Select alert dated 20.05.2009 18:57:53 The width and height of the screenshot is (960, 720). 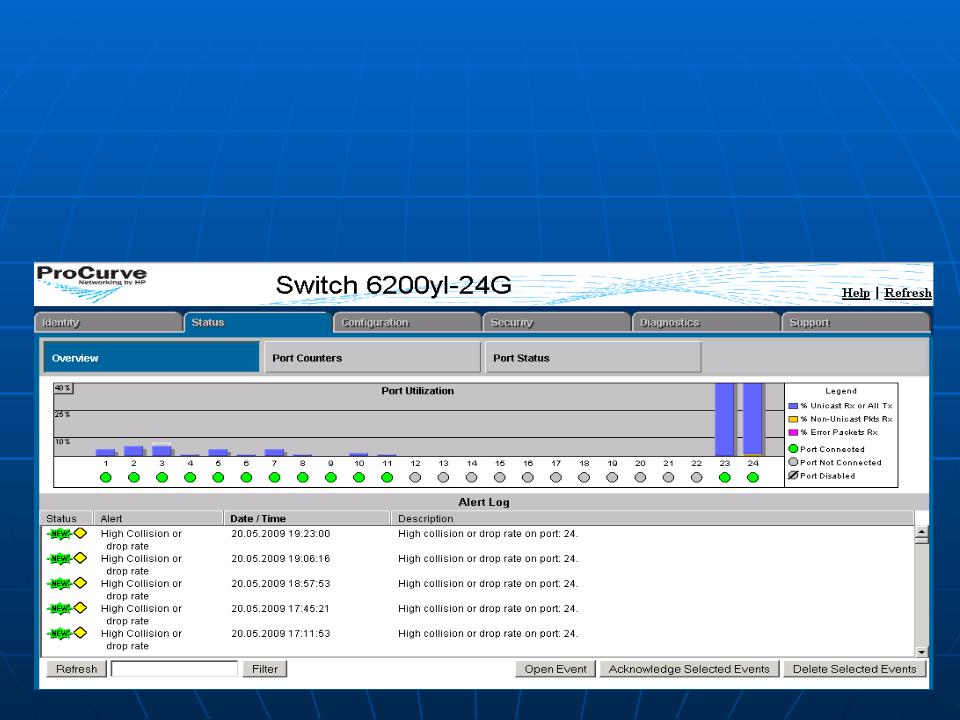[x=478, y=590]
